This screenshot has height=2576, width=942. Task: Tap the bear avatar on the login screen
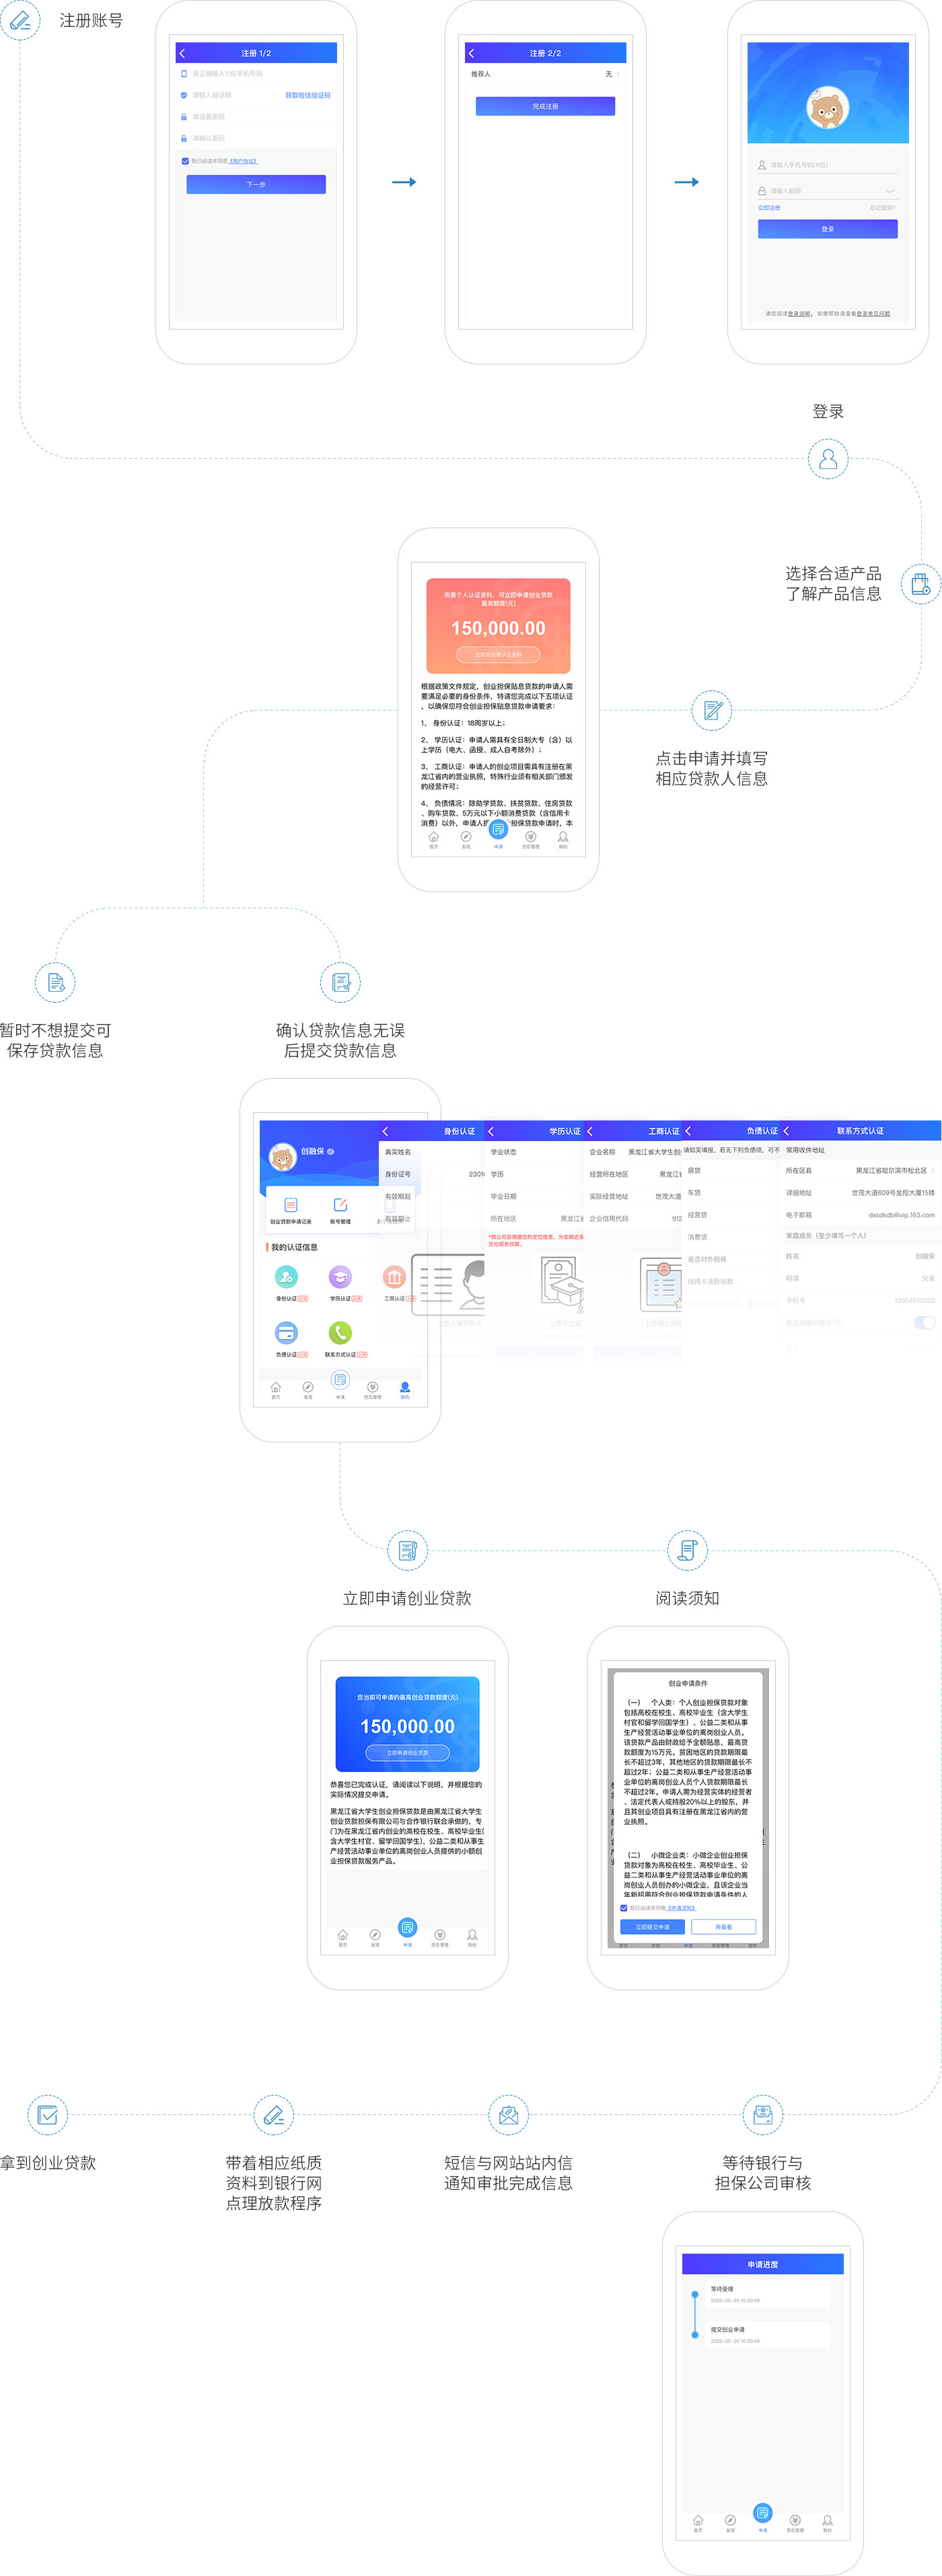click(827, 108)
